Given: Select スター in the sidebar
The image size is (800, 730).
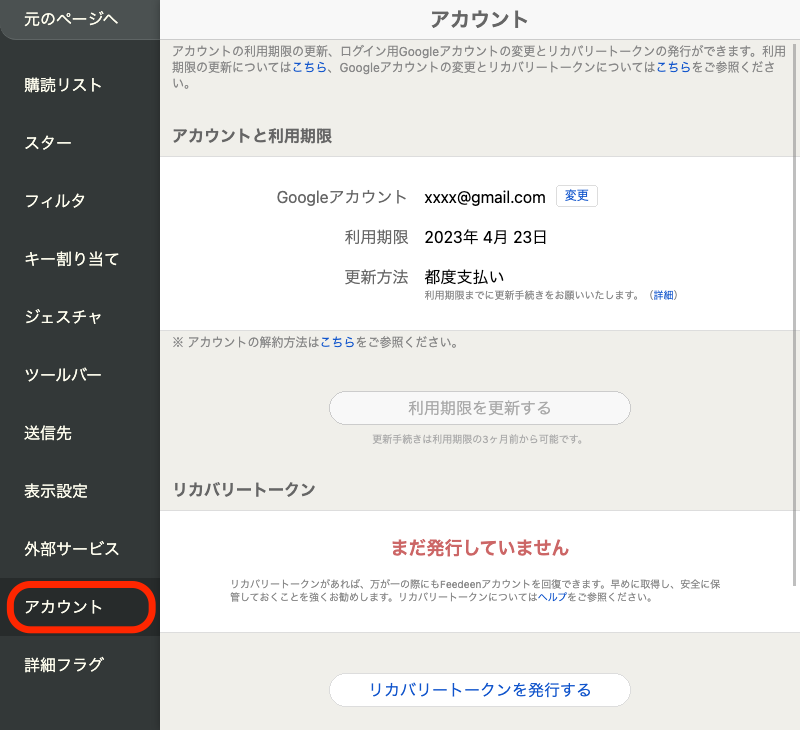Looking at the screenshot, I should (x=48, y=143).
